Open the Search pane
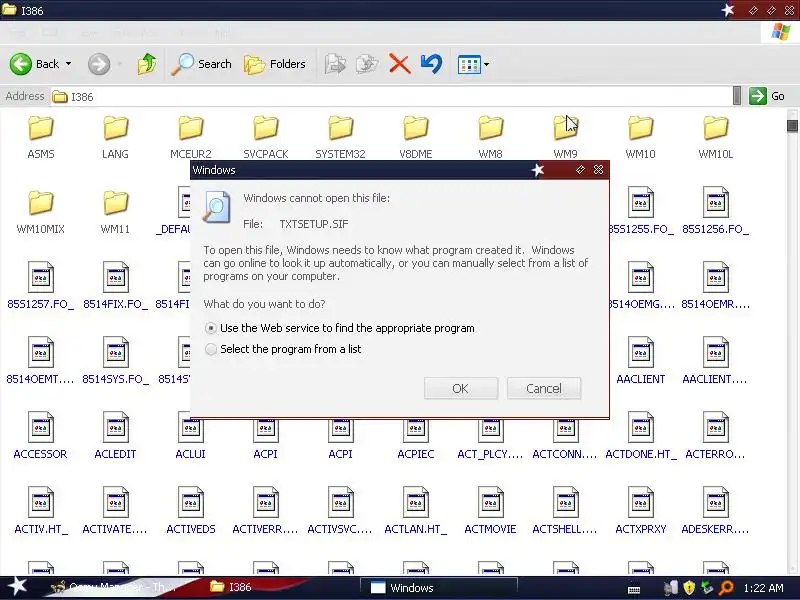Screen dimensions: 800x600 click(201, 64)
